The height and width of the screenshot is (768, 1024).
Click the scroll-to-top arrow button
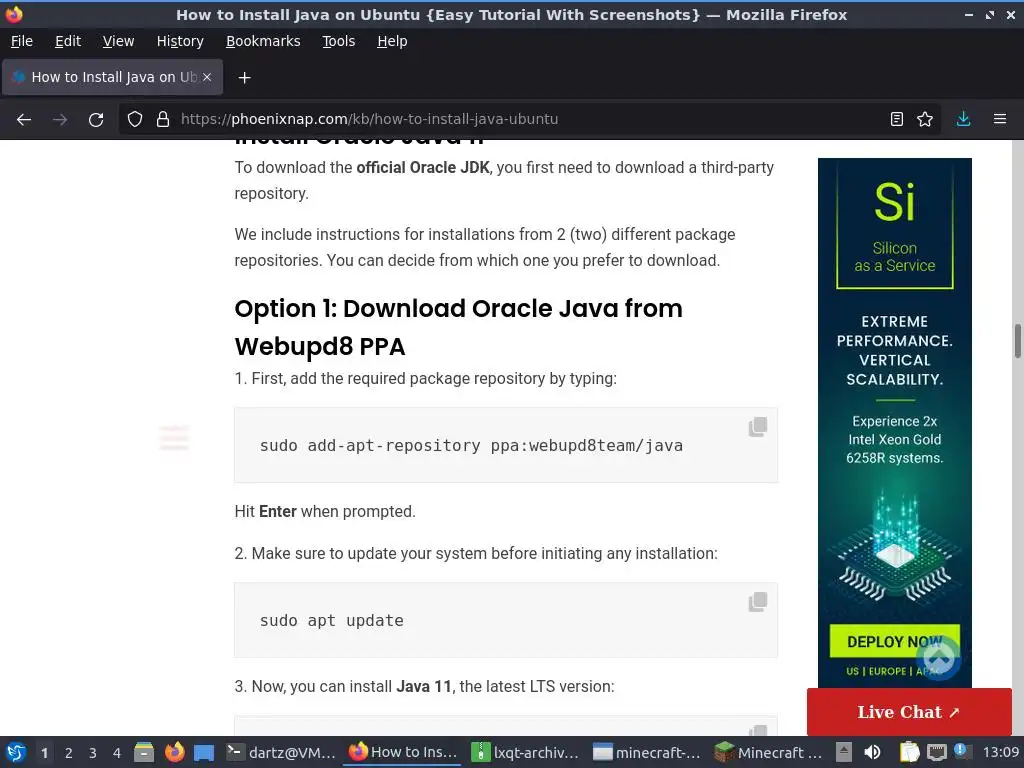[939, 658]
